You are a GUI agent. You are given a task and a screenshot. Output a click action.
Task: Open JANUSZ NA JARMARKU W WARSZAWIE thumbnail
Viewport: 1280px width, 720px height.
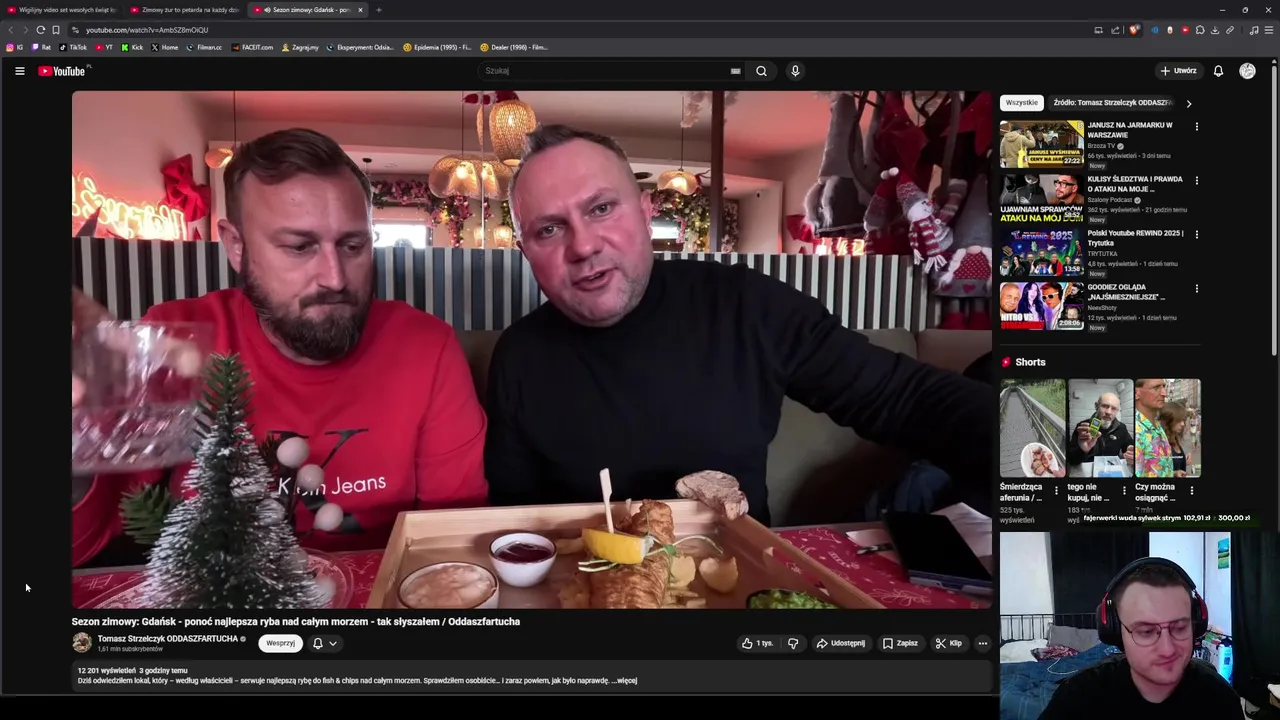point(1042,143)
